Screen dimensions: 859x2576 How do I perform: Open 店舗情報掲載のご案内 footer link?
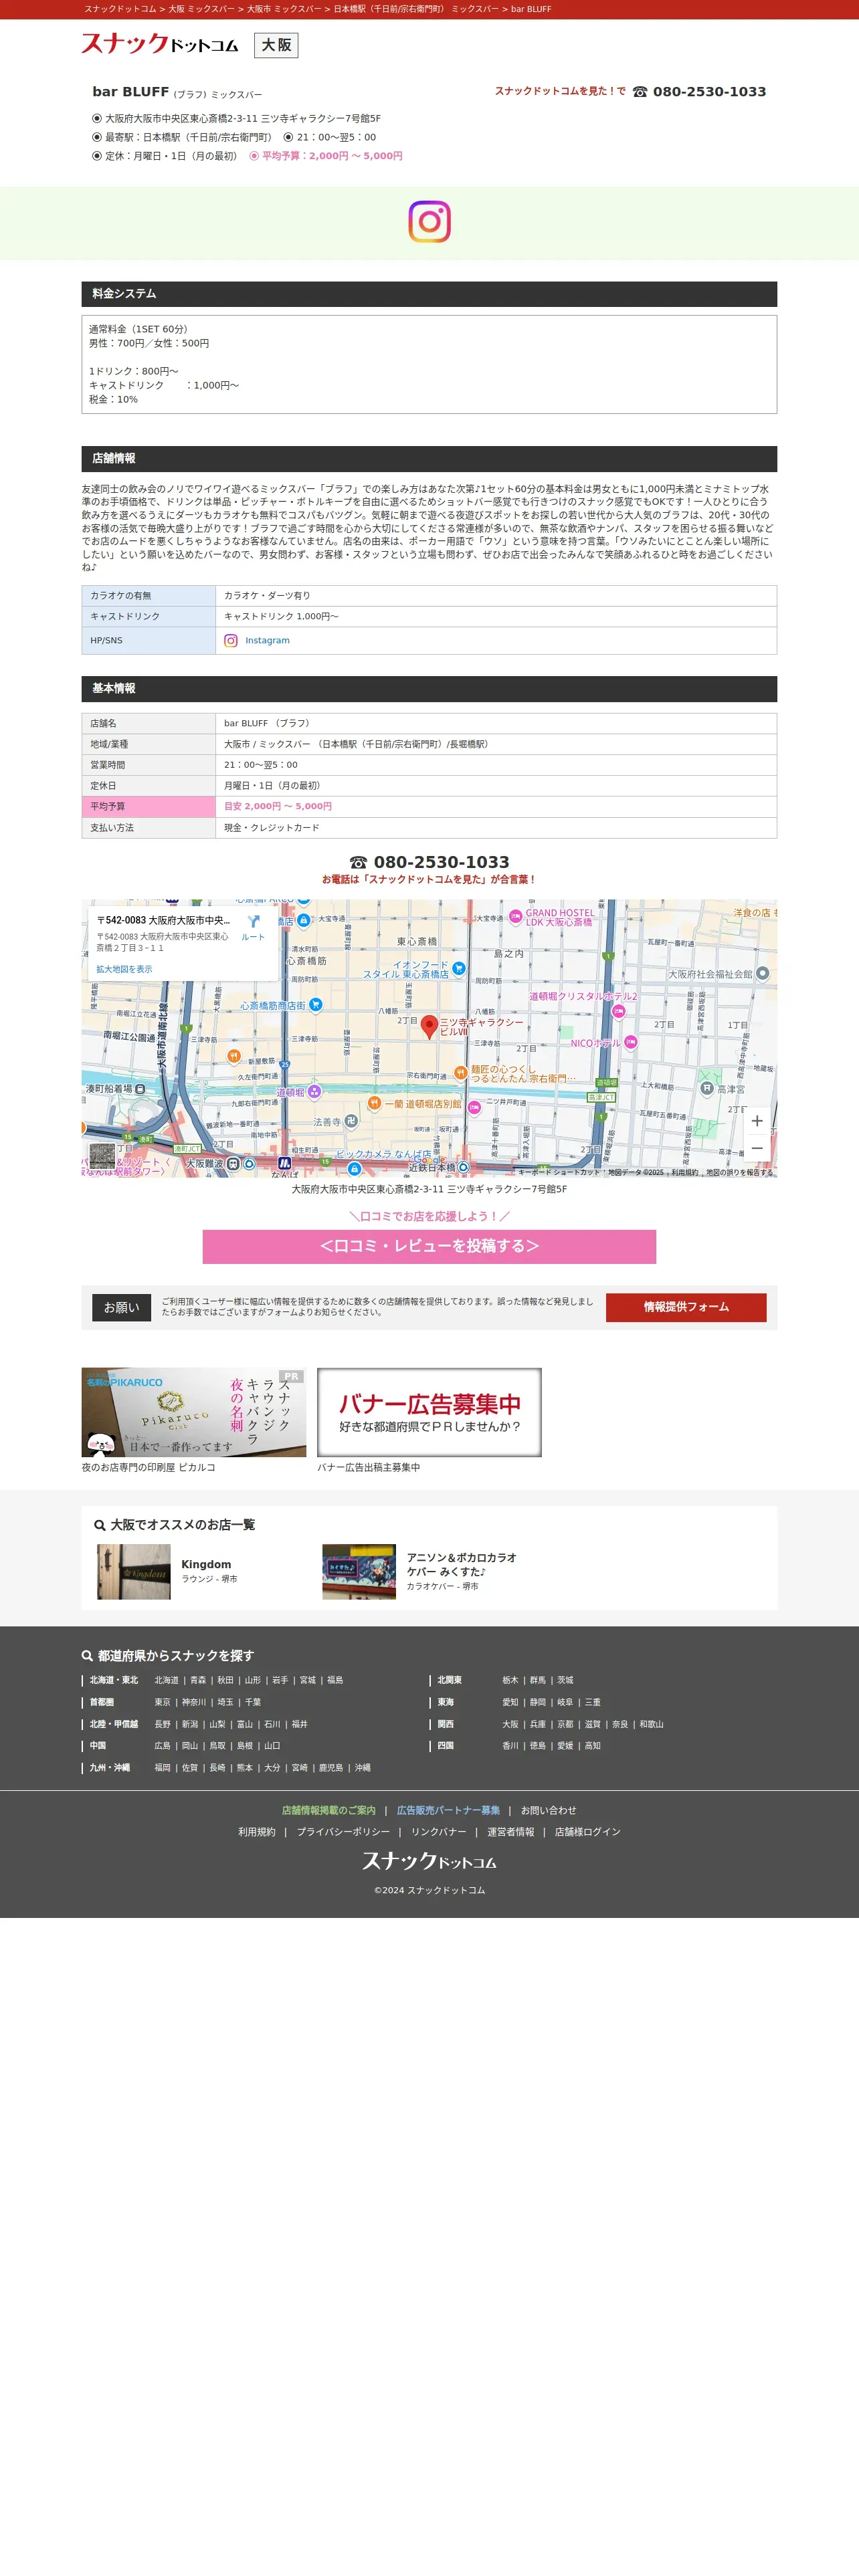click(328, 1810)
